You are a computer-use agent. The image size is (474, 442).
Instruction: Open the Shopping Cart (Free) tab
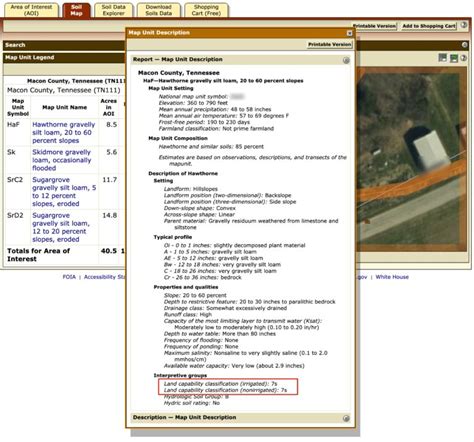click(206, 10)
